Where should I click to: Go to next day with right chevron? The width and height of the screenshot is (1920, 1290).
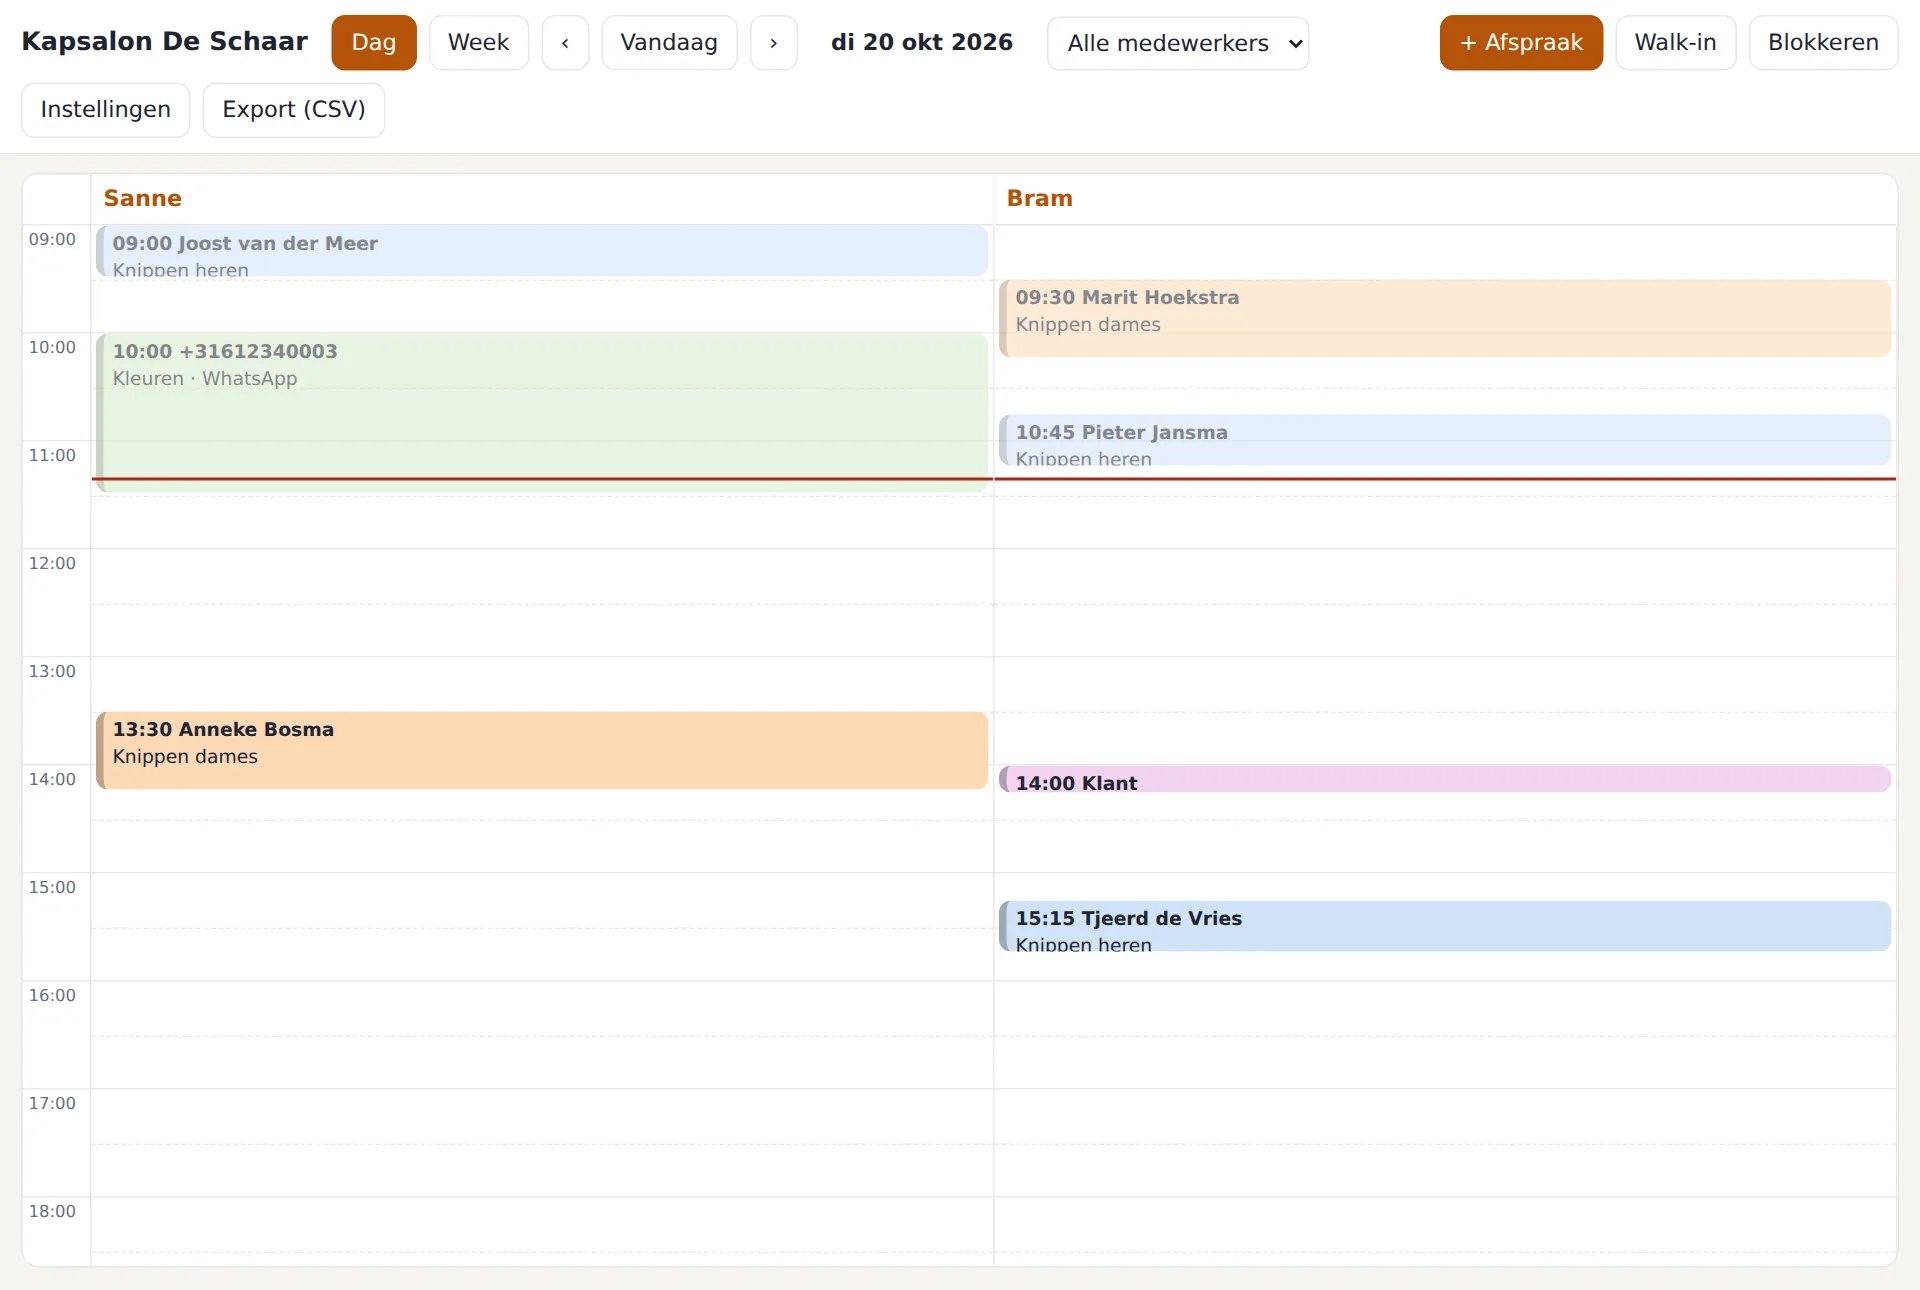[774, 43]
